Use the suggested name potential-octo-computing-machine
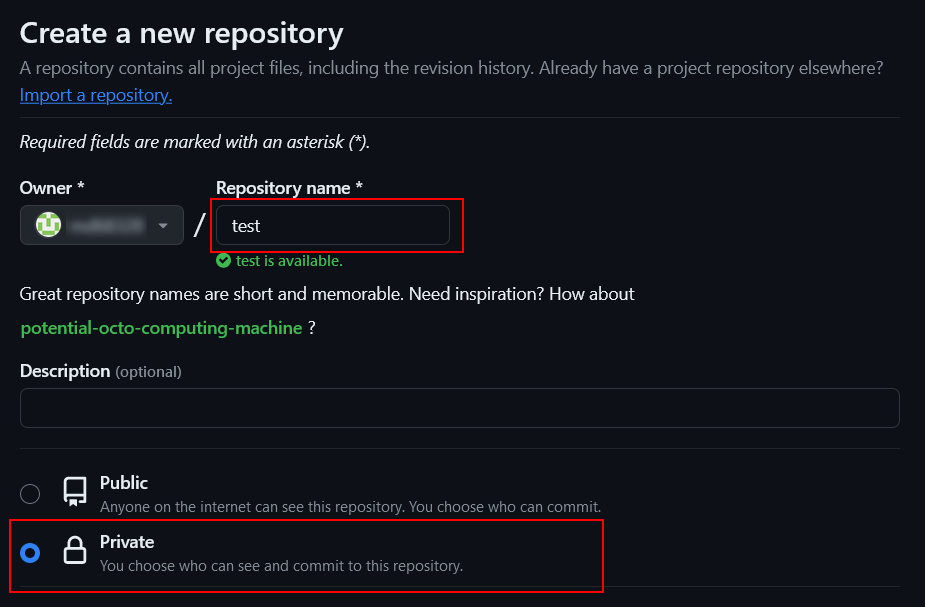The height and width of the screenshot is (607, 925). (161, 328)
